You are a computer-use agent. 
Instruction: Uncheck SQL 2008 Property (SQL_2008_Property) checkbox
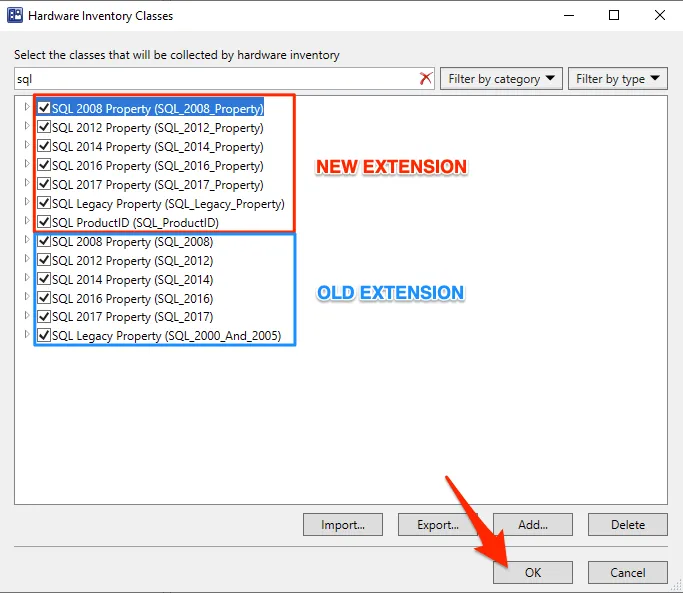pos(44,108)
